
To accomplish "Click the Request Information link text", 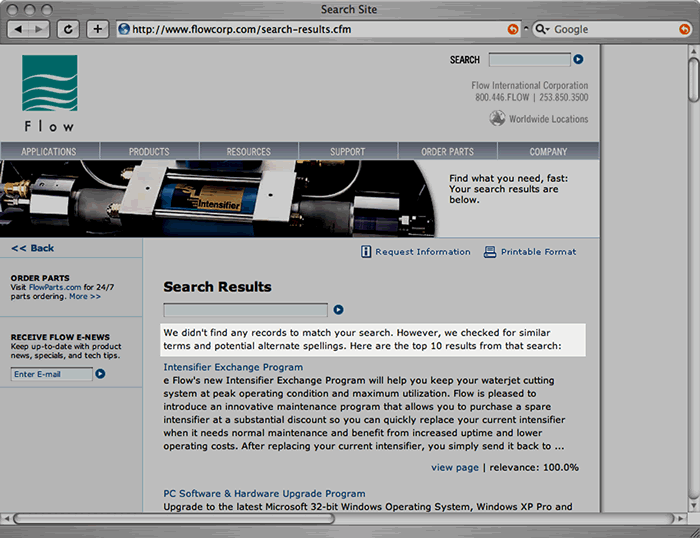I will click(x=423, y=252).
